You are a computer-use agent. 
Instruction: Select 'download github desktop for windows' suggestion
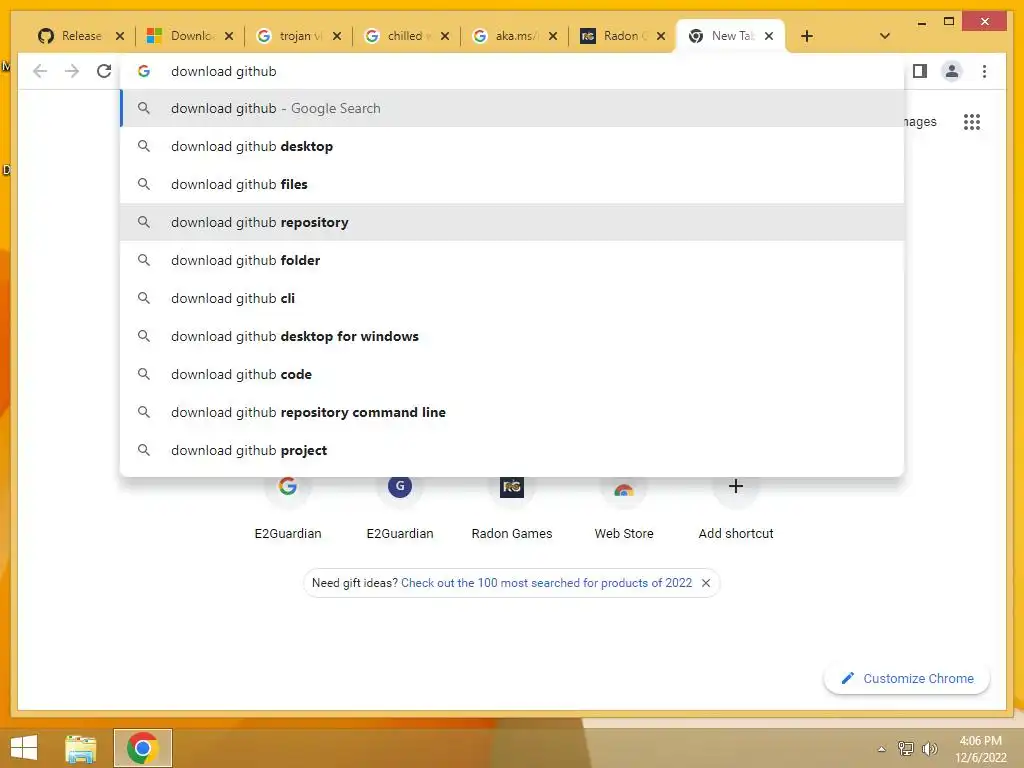click(512, 336)
